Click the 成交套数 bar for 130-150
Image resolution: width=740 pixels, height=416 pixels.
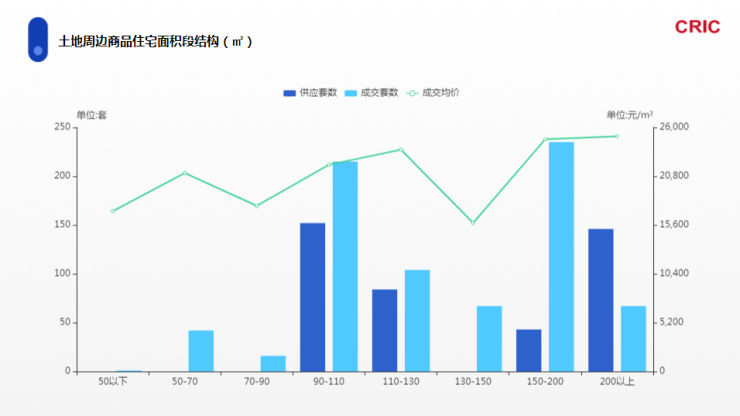click(x=489, y=339)
